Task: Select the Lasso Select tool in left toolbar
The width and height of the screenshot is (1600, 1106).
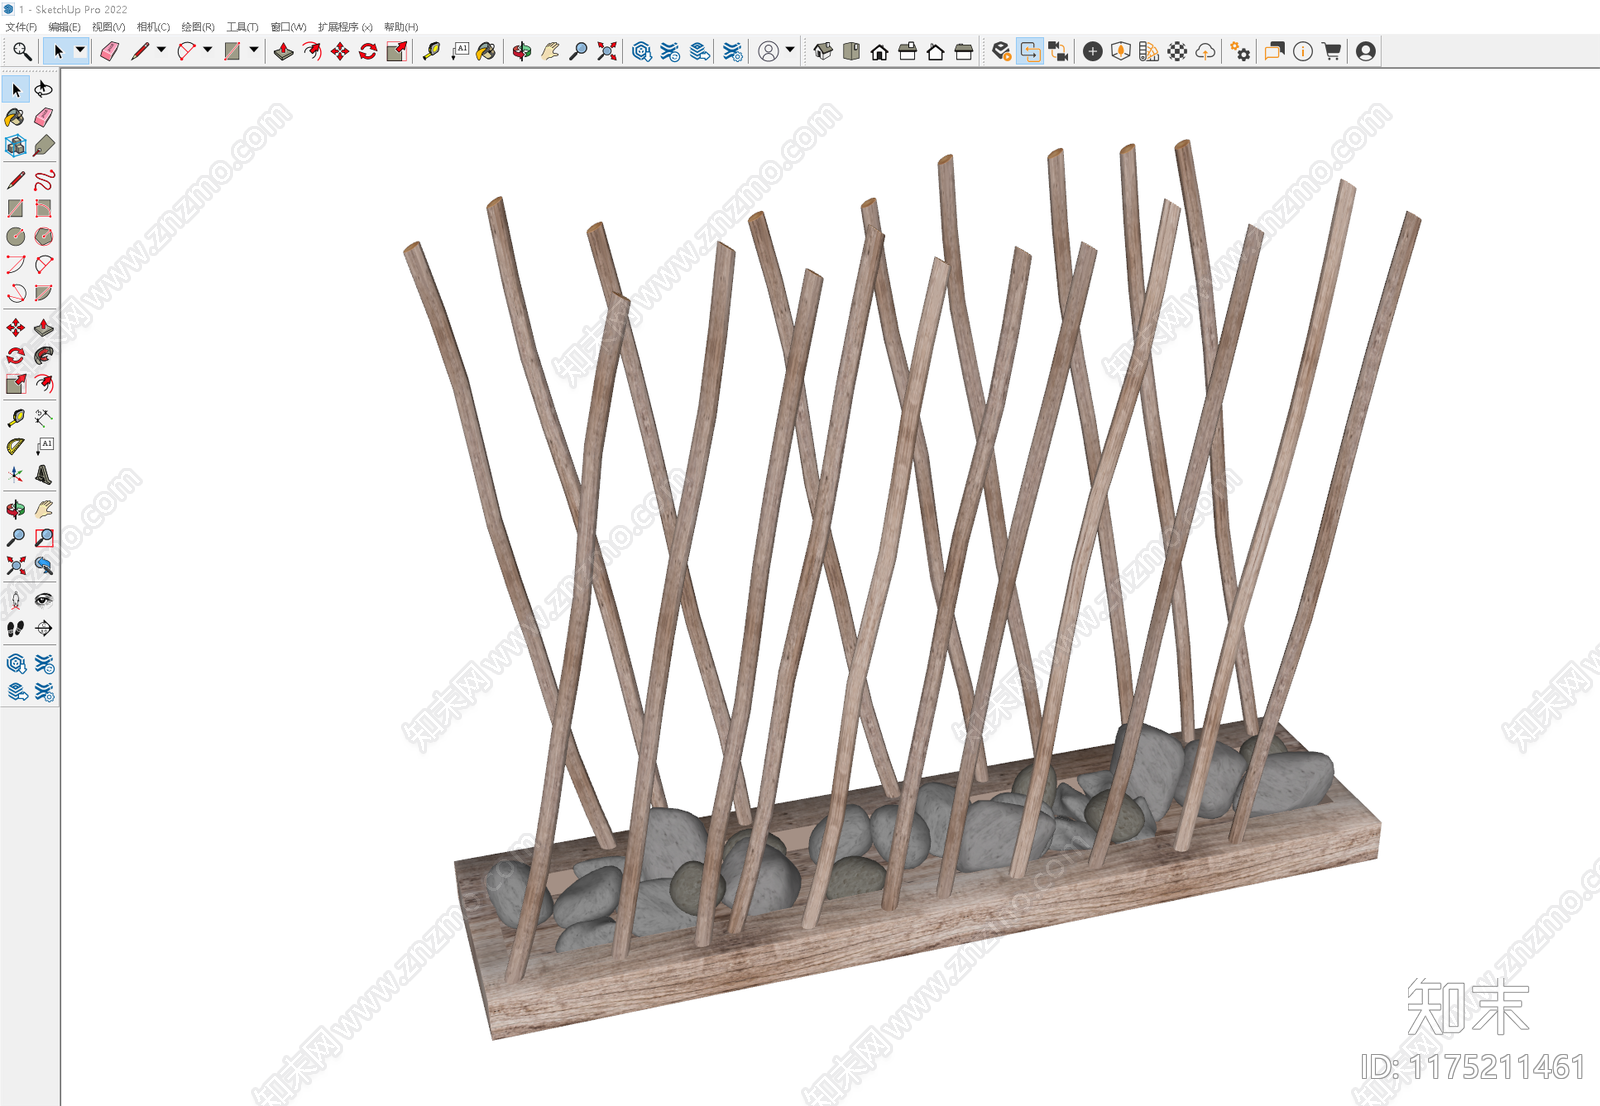Action: coord(43,90)
